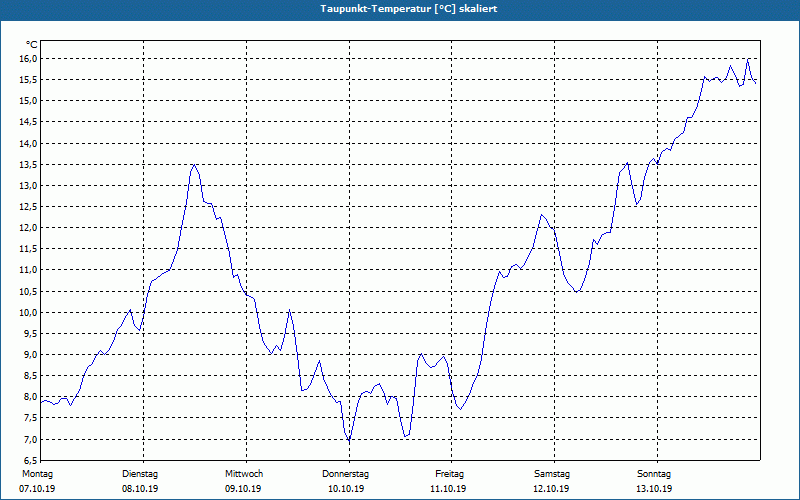
Task: Click the Mittwoch day label
Action: 244,474
